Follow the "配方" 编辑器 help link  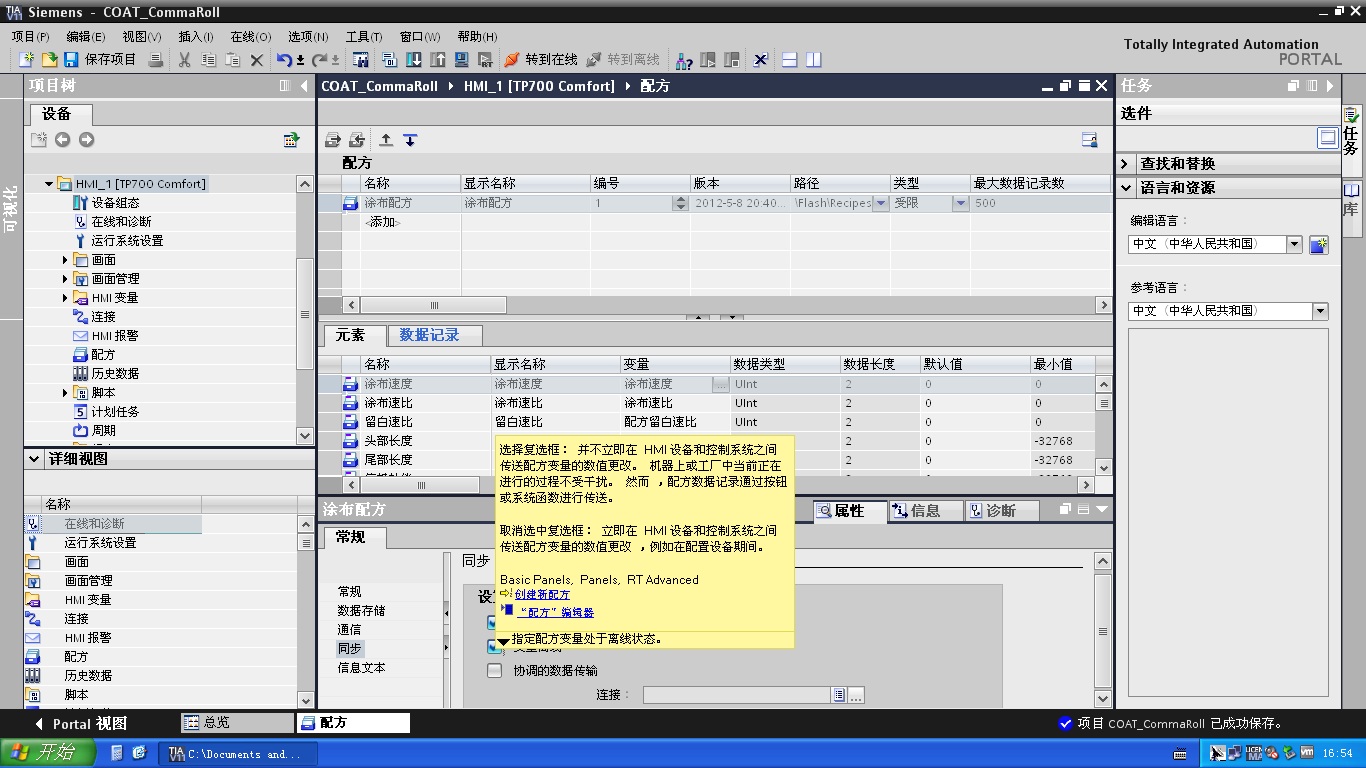(556, 613)
